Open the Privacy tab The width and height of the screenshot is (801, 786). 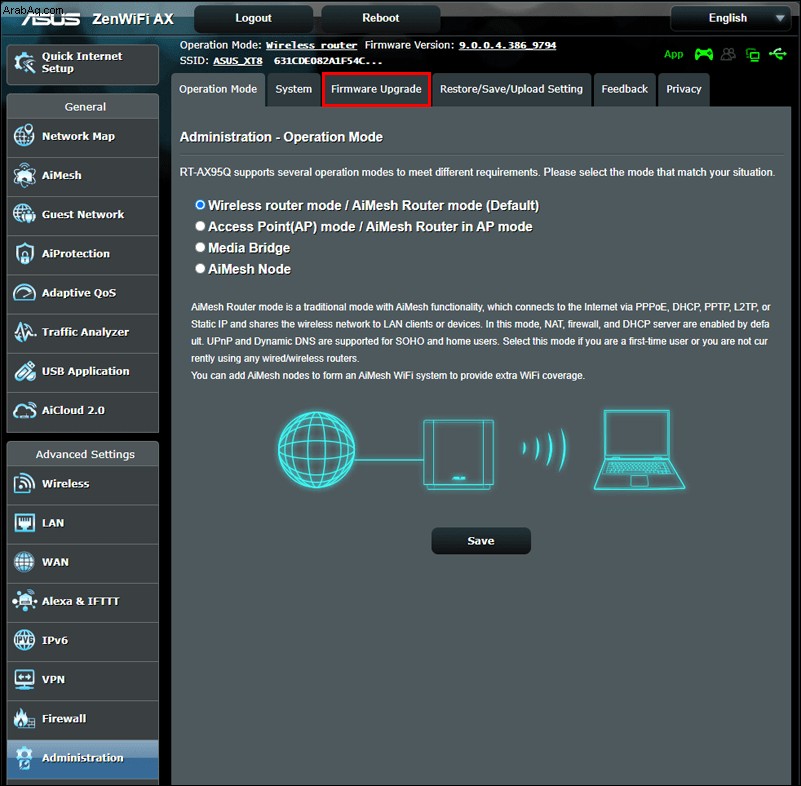(684, 89)
